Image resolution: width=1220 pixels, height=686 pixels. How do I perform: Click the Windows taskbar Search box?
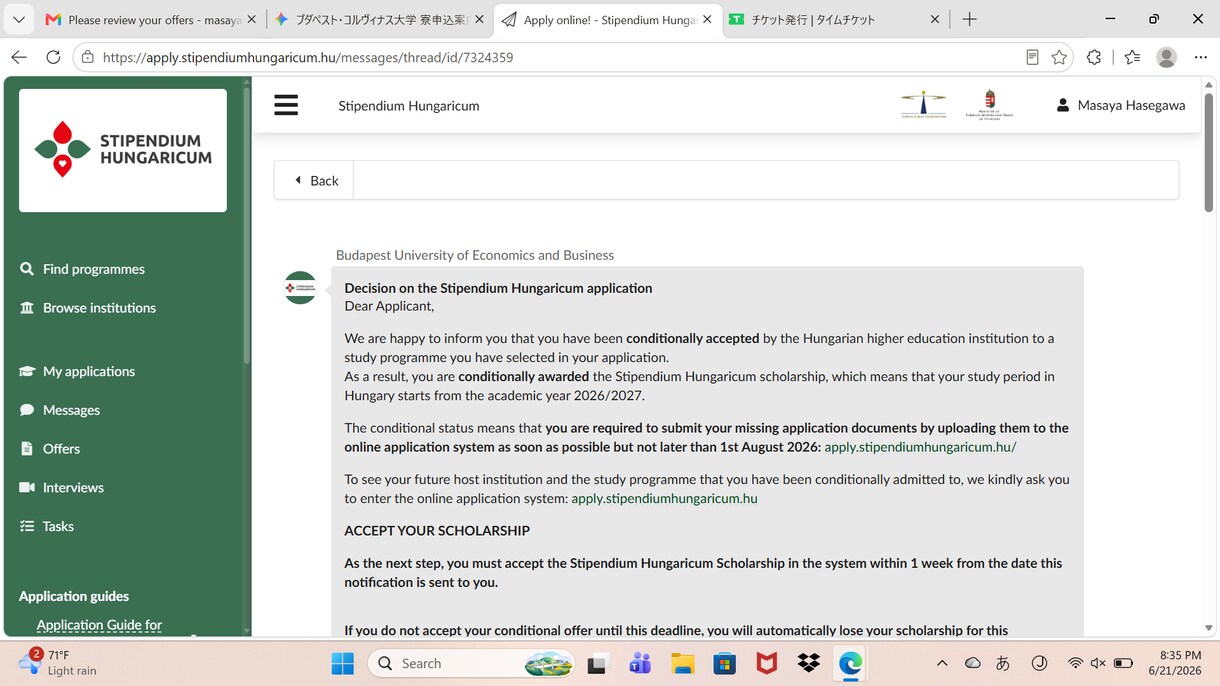pos(471,663)
